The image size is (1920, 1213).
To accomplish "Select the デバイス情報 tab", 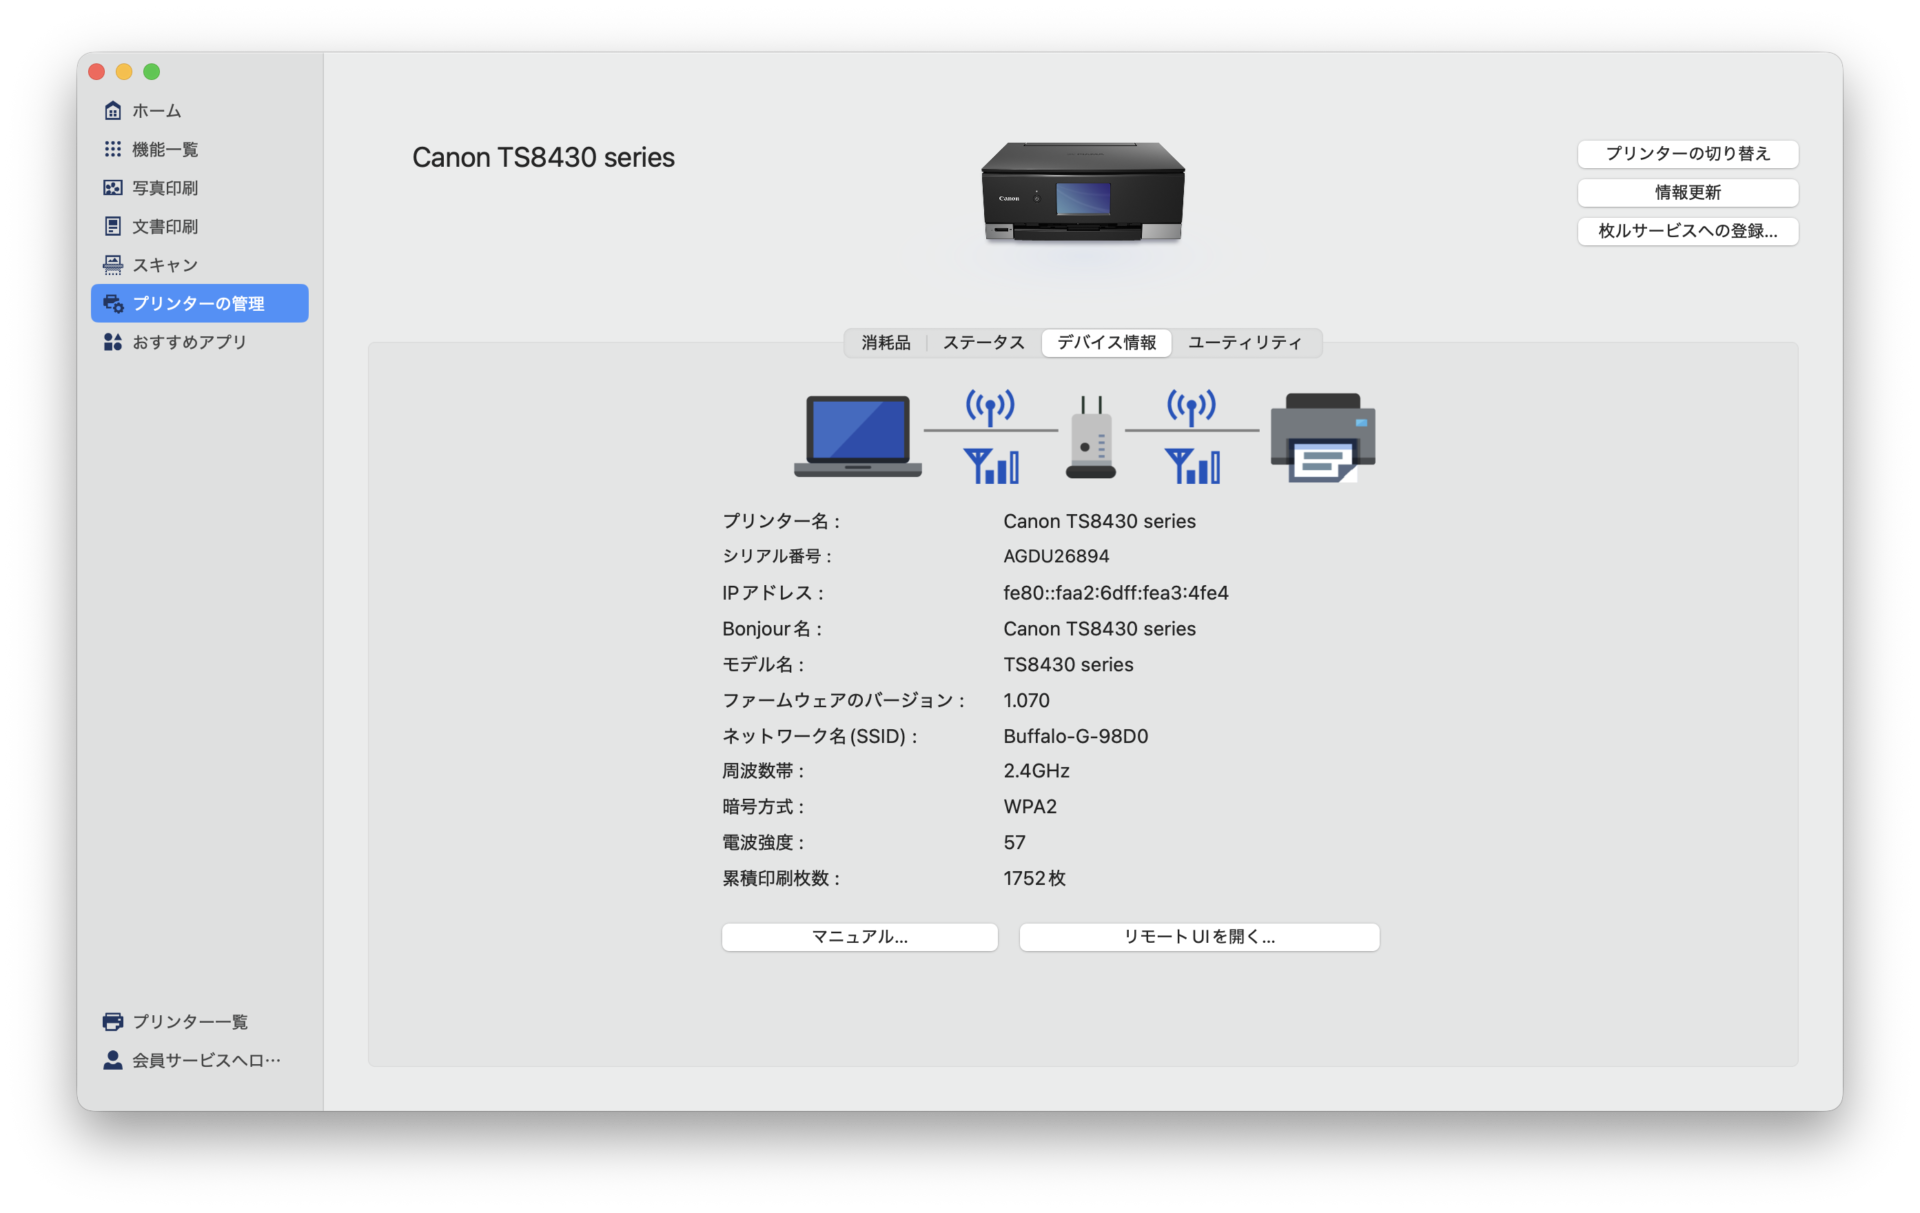I will (1106, 343).
